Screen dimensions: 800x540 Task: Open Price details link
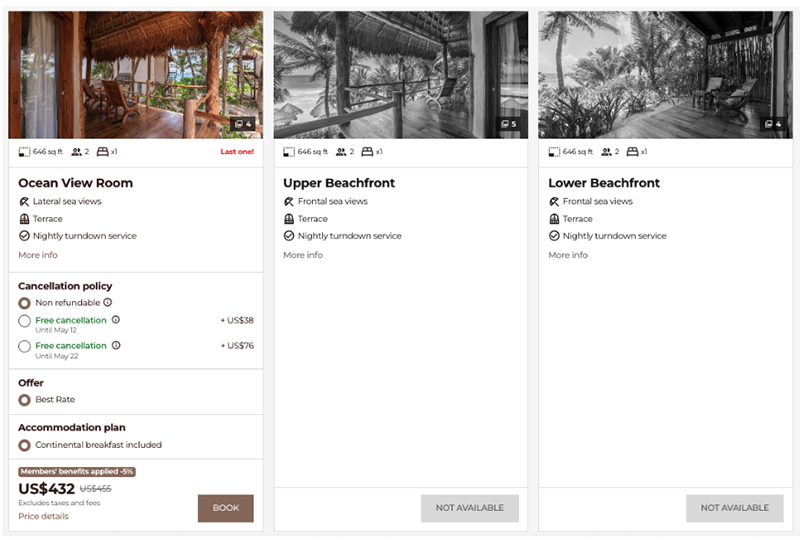(43, 516)
